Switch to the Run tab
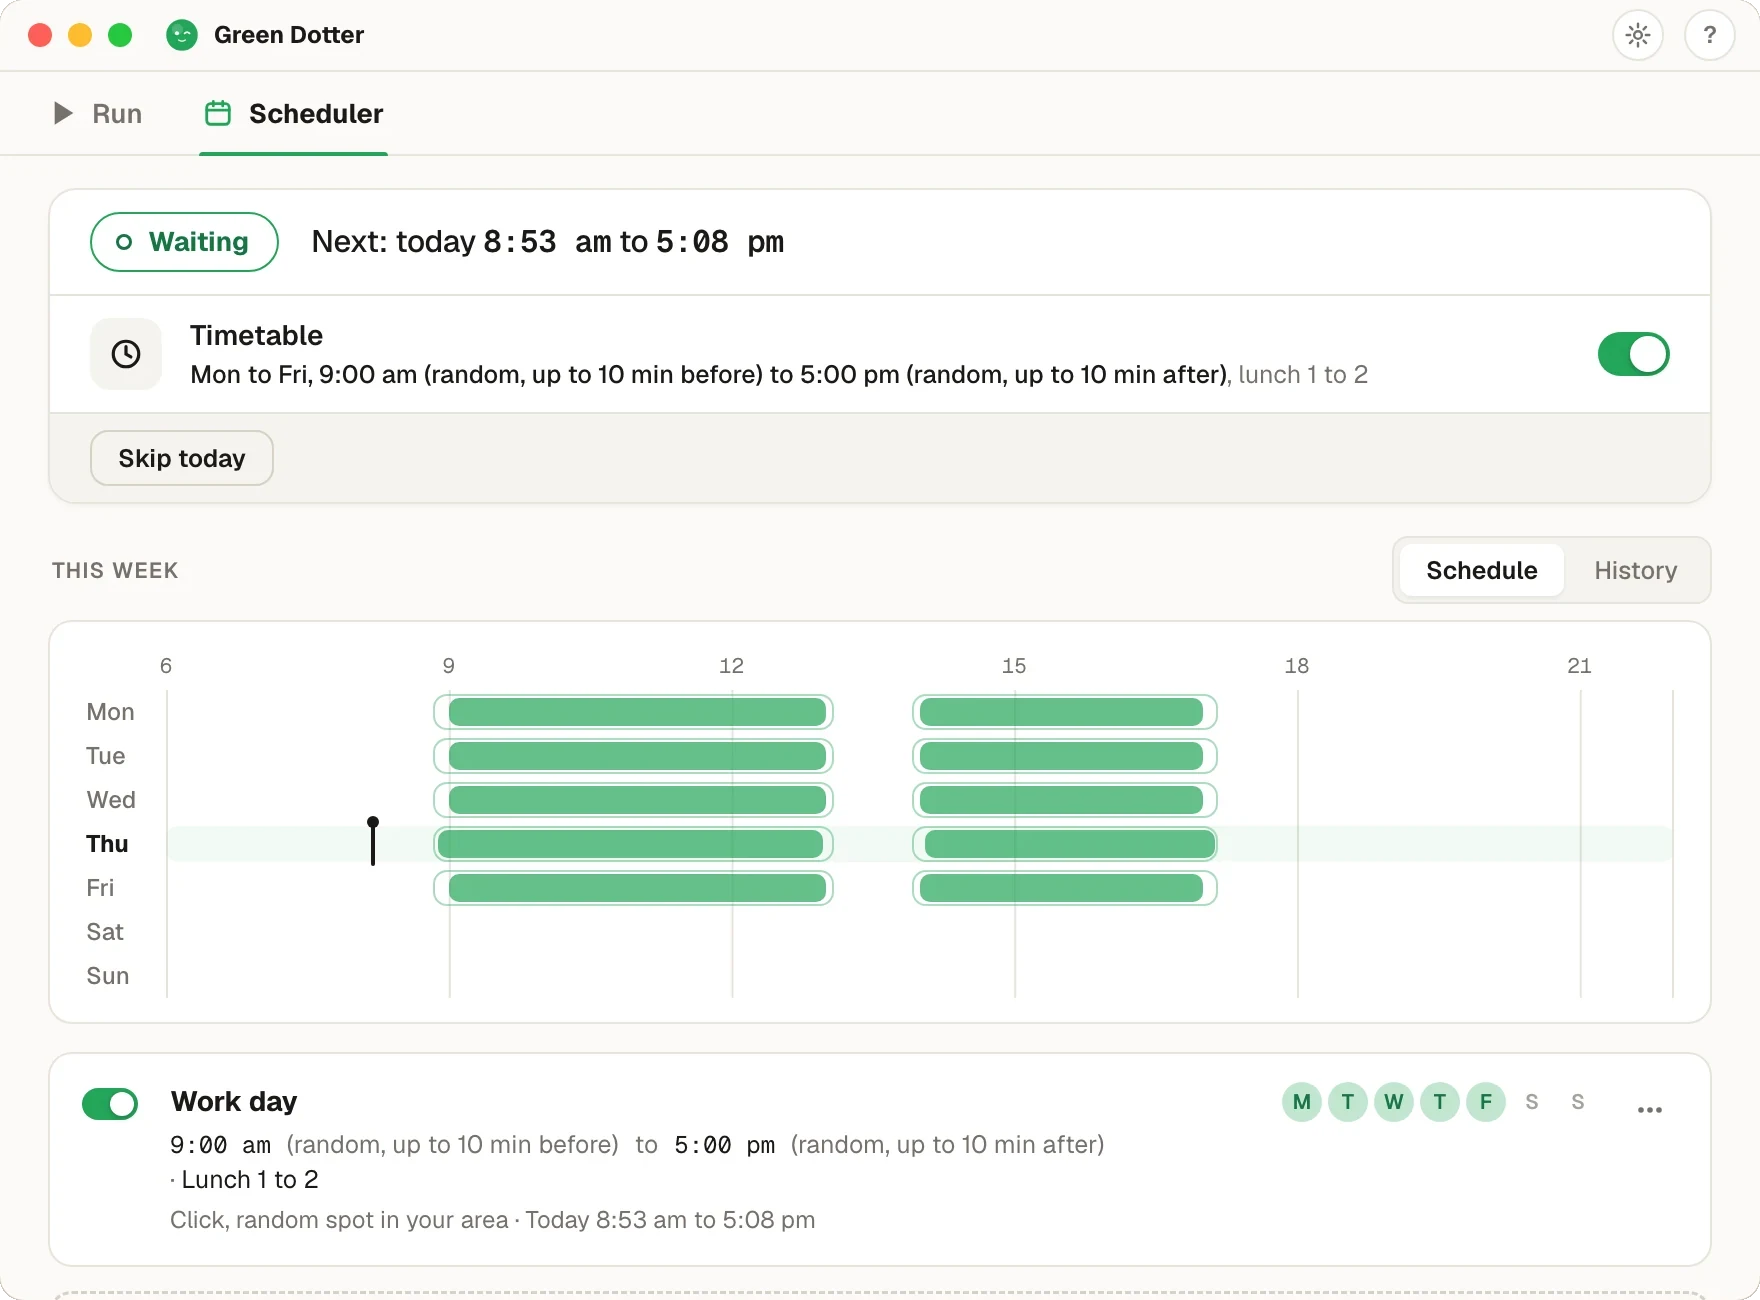The height and width of the screenshot is (1300, 1760). tap(98, 113)
